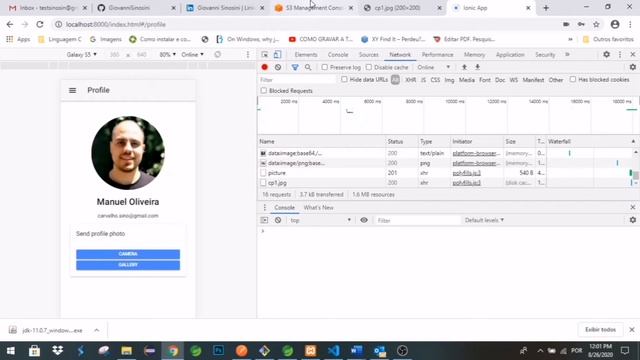640x360 pixels.
Task: Import HAR file upload arrow
Action: tap(464, 67)
